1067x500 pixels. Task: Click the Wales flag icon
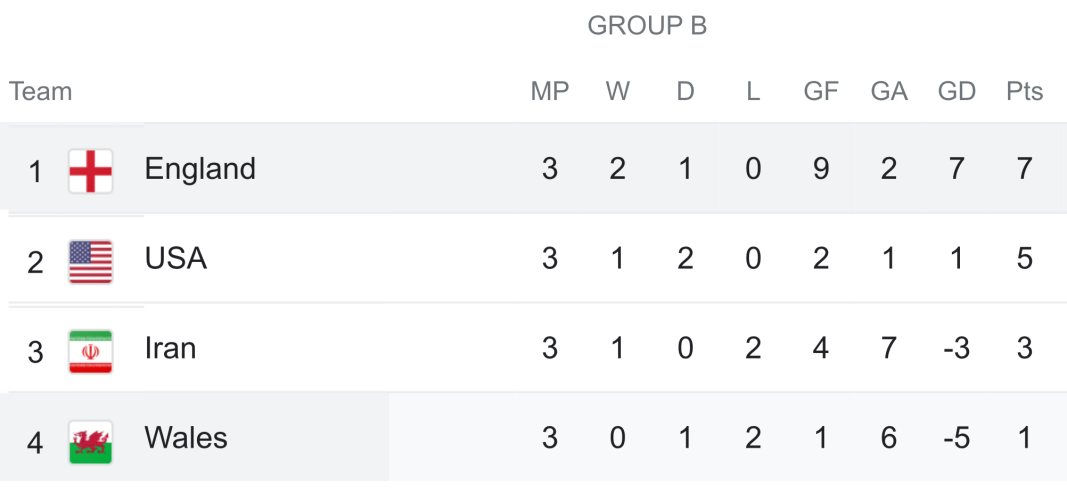90,441
